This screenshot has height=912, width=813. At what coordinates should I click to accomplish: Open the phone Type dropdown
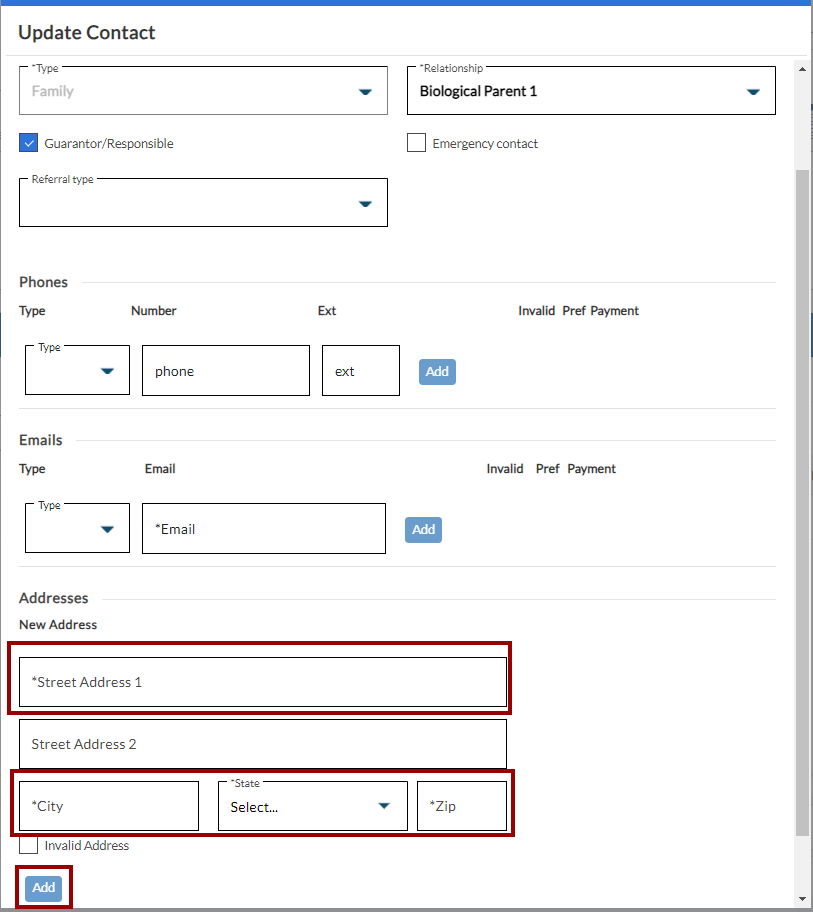pyautogui.click(x=77, y=371)
